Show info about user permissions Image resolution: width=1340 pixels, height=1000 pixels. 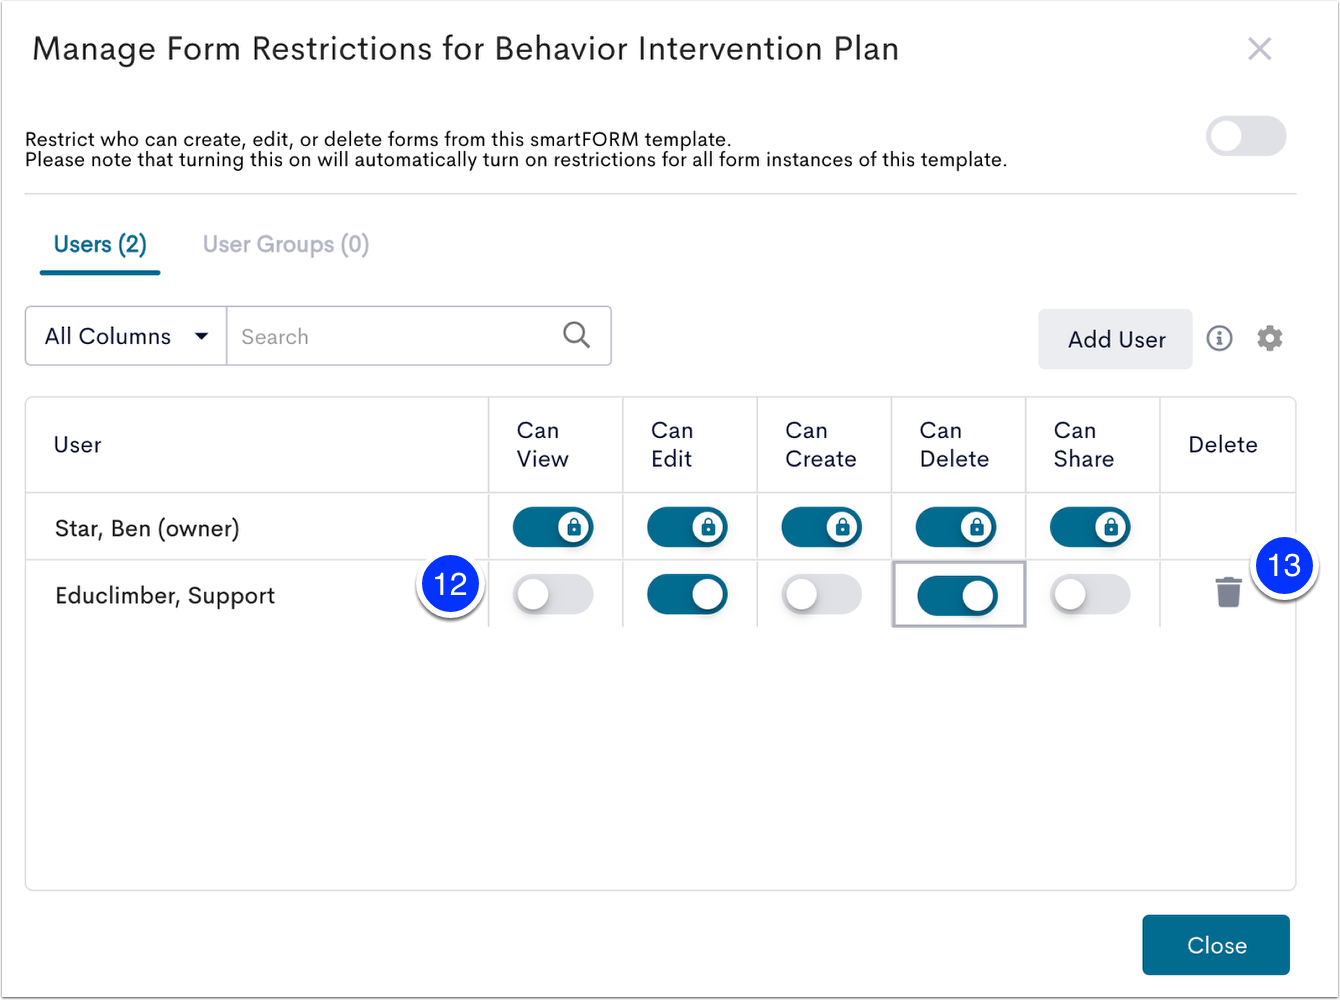point(1219,338)
